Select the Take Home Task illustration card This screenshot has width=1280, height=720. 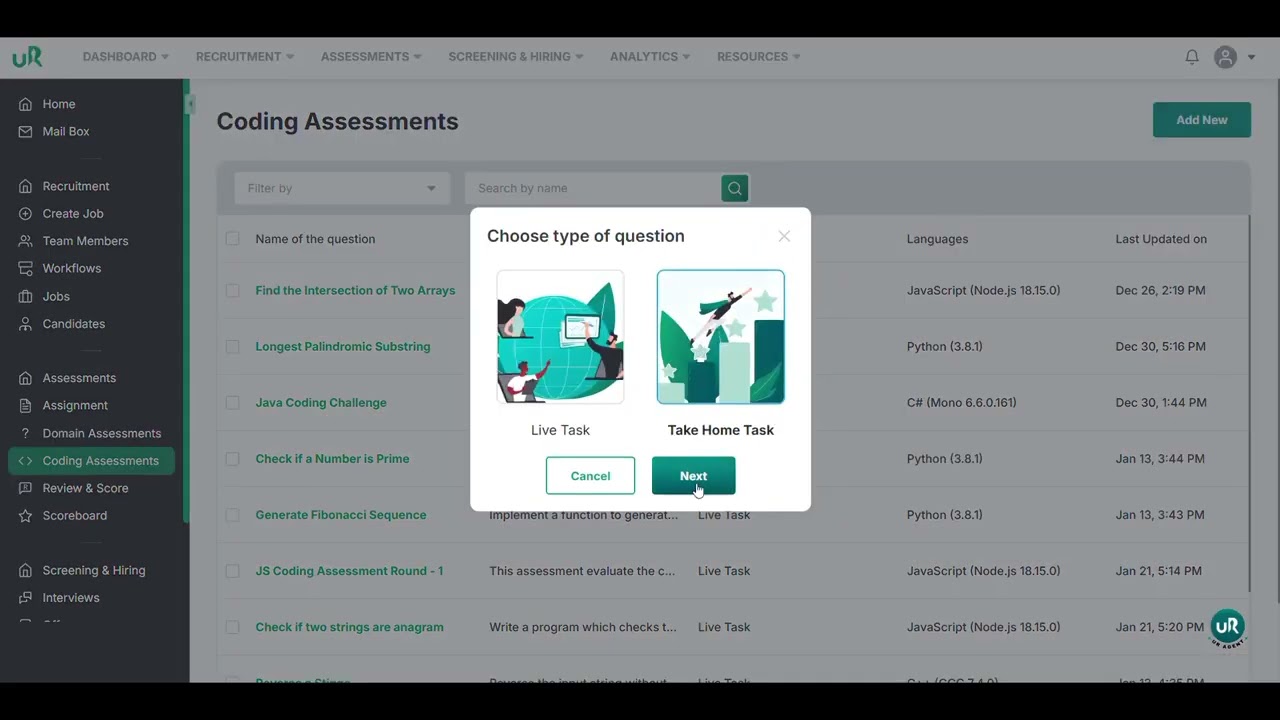pyautogui.click(x=721, y=337)
